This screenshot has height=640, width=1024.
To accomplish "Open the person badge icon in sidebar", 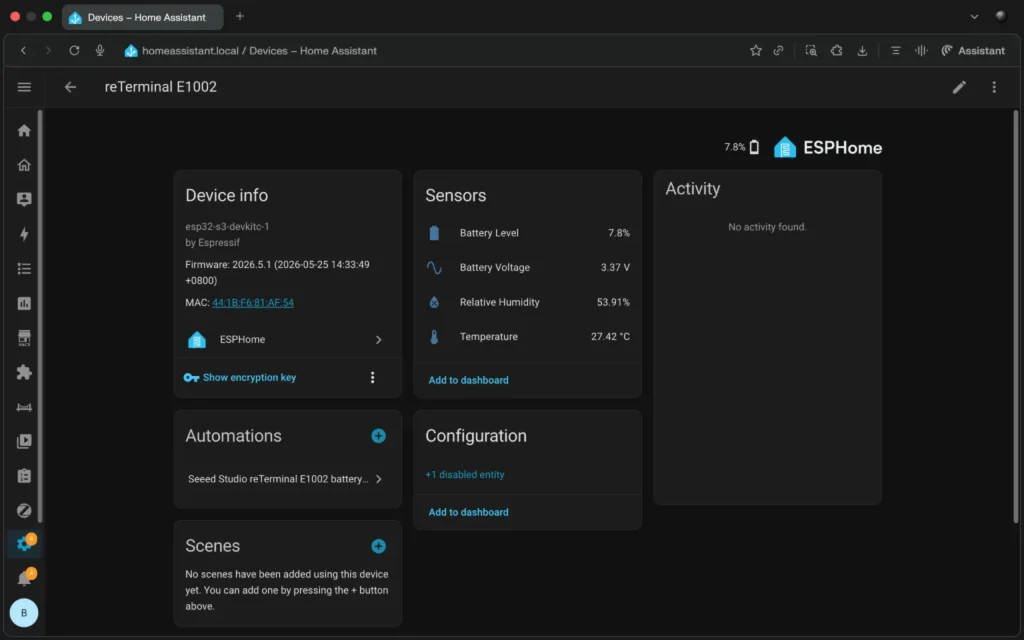I will pos(24,199).
